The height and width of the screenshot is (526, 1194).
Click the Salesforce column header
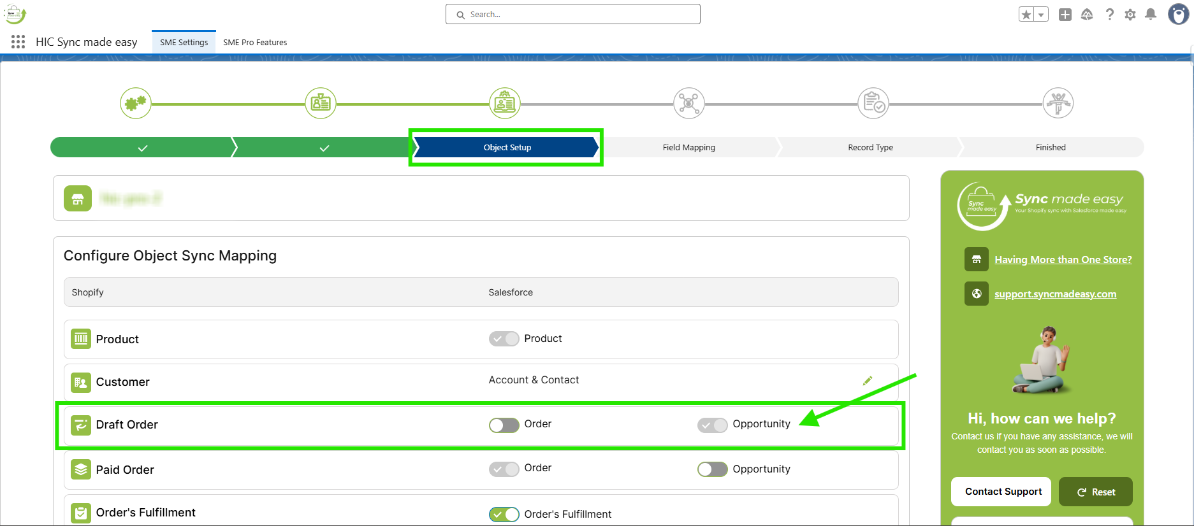tap(511, 292)
